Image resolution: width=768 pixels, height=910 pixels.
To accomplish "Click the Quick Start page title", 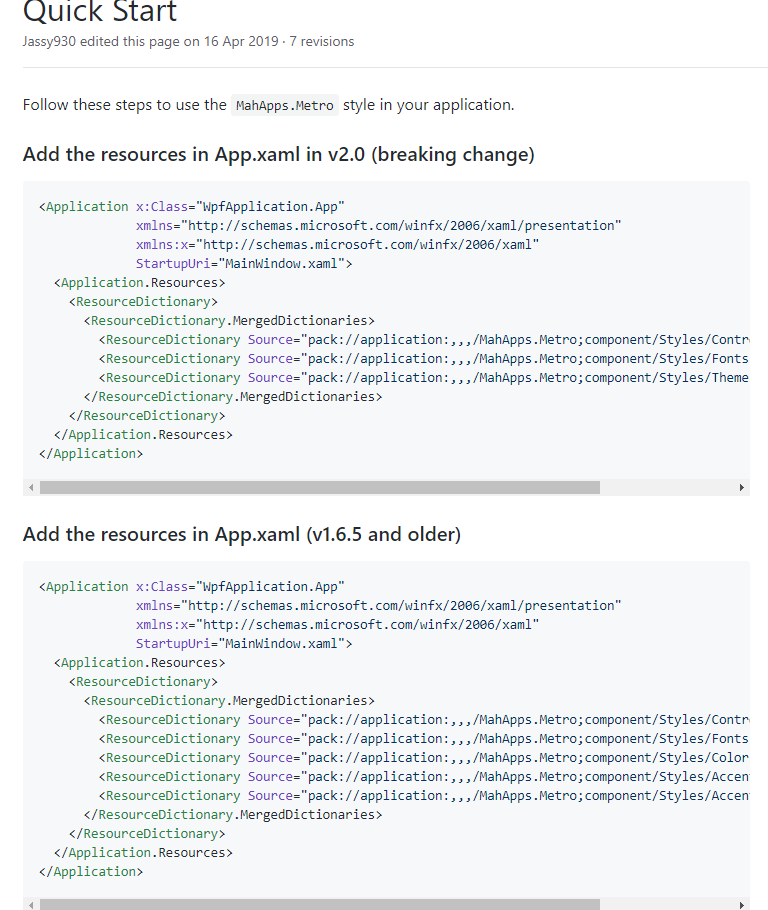I will pos(100,13).
